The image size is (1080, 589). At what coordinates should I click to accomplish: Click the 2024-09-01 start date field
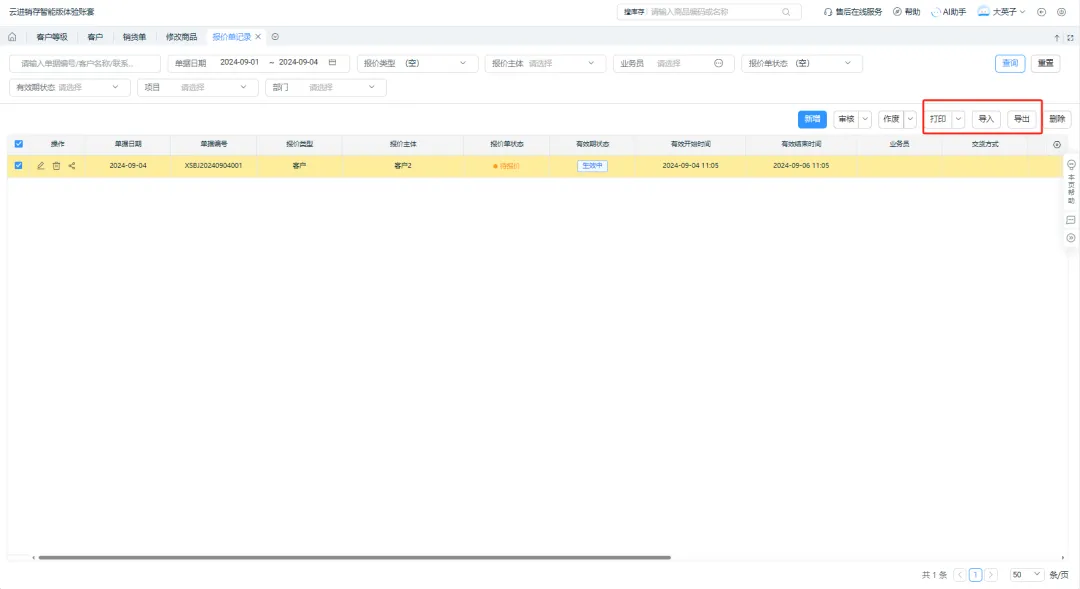[x=240, y=62]
